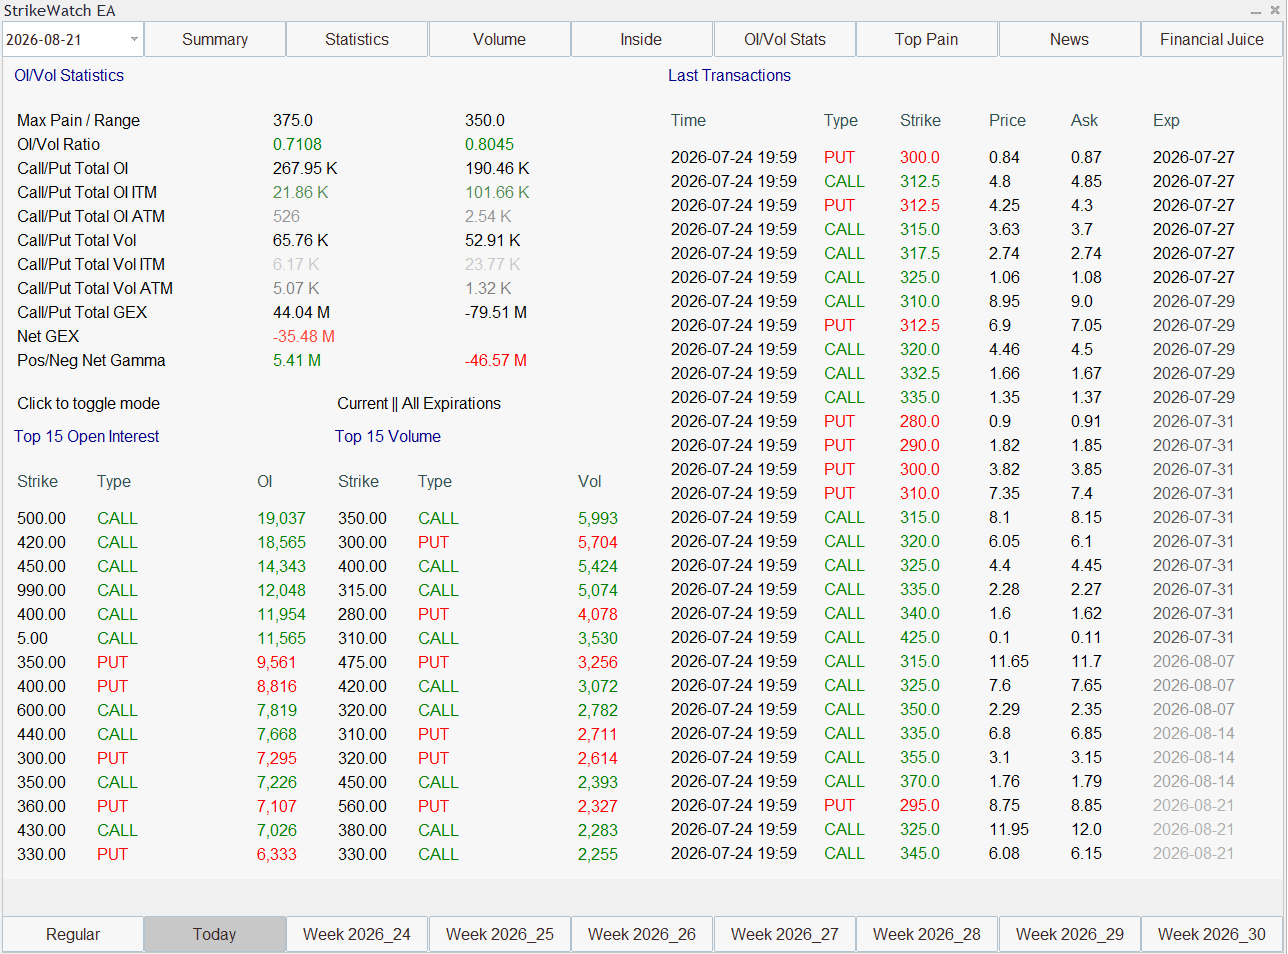Click ask price 12.0 for 325.0 CALL
The height and width of the screenshot is (954, 1288).
1086,830
